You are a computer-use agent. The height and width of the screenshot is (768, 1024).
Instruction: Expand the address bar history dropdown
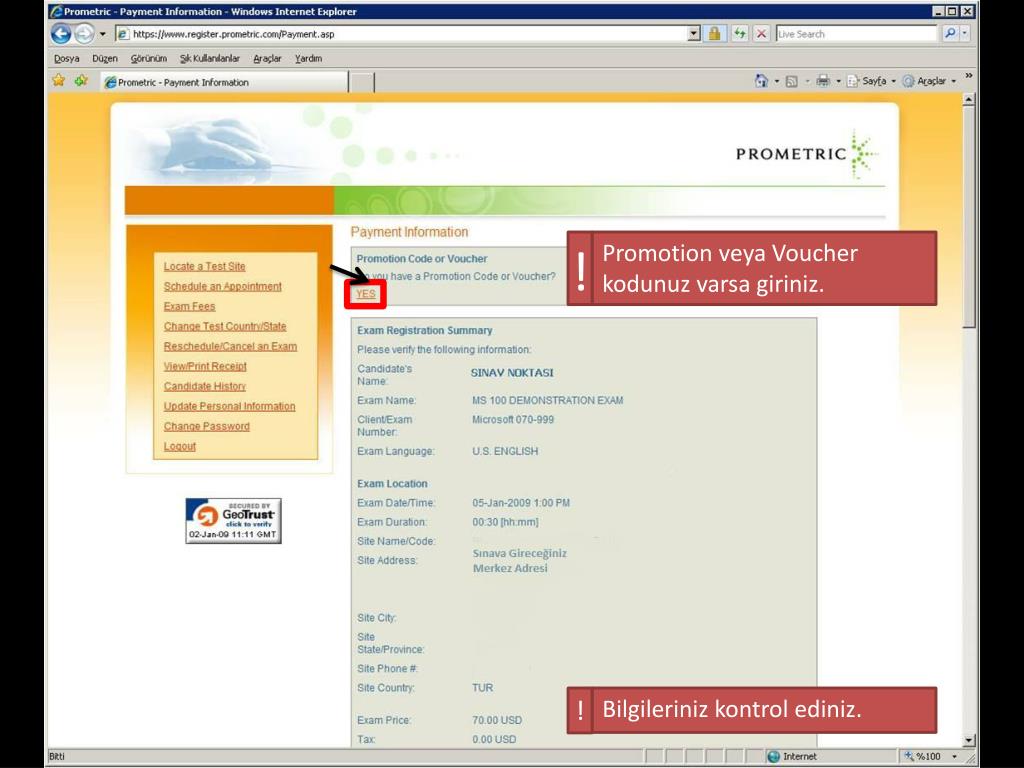click(x=694, y=34)
